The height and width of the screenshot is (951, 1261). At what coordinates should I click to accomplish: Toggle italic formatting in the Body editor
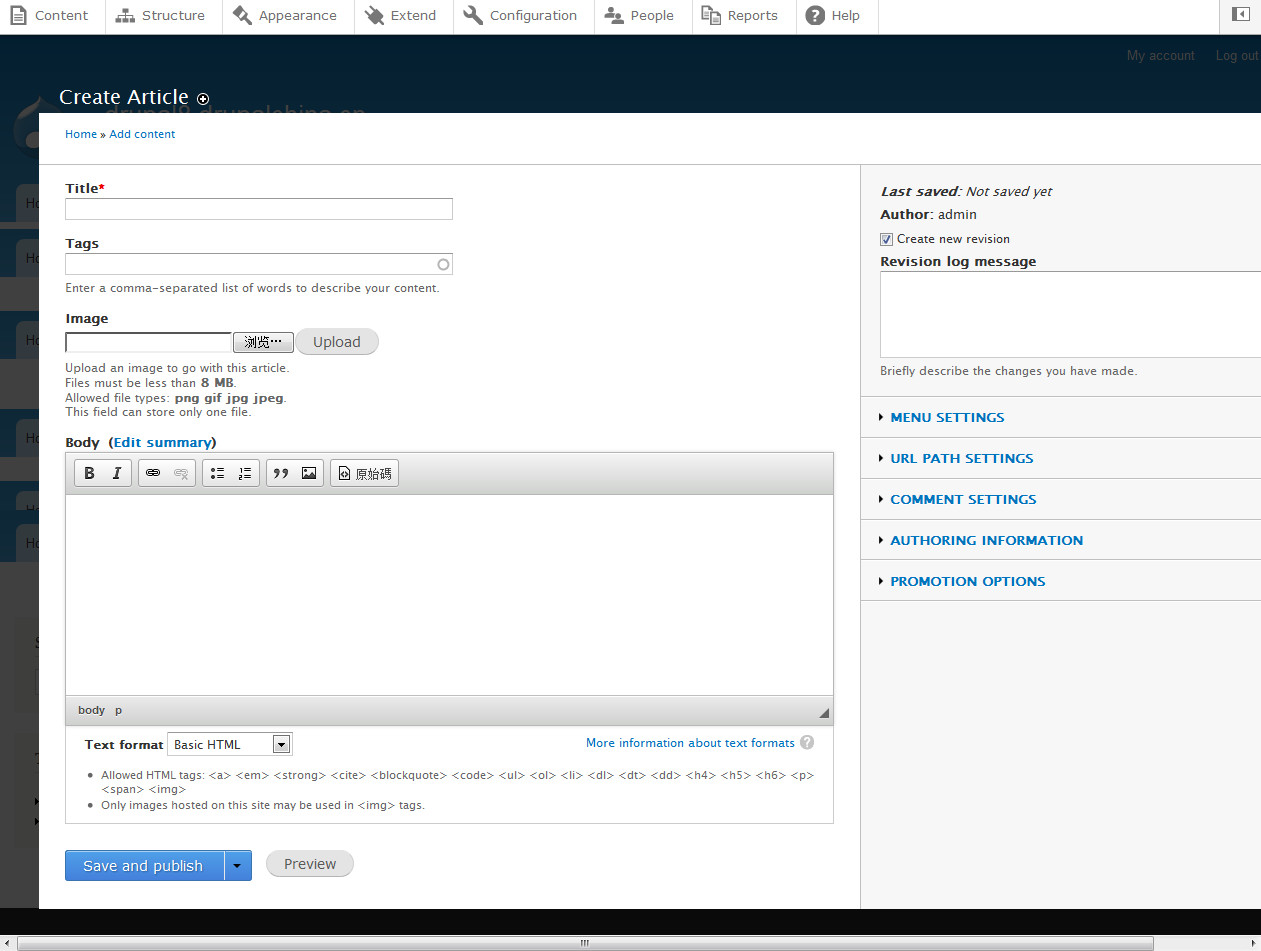tap(116, 472)
